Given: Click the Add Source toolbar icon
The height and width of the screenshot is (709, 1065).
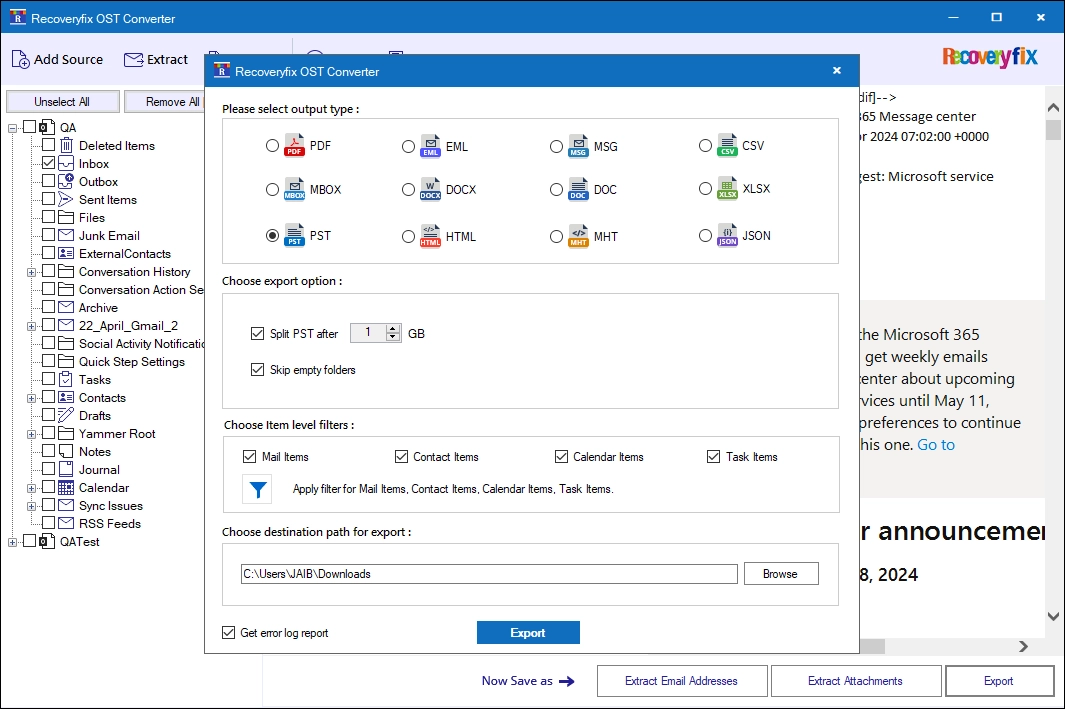Looking at the screenshot, I should 20,60.
